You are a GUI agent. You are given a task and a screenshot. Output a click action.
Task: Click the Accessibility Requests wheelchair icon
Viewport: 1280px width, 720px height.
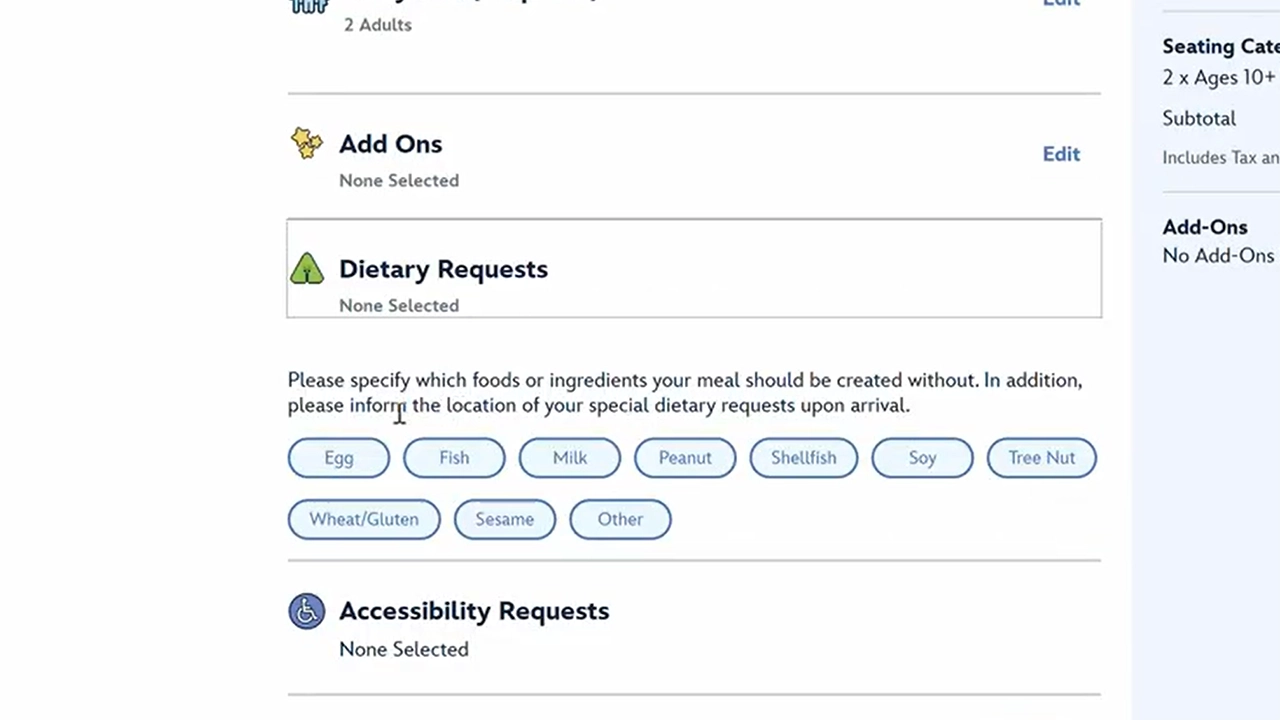pos(307,610)
